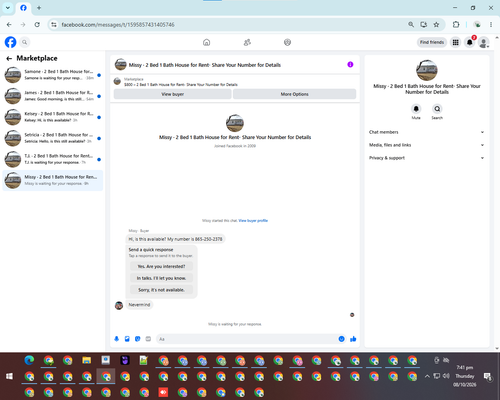Go to the Home feed icon
Screen dimensions: 500x400
[x=207, y=42]
